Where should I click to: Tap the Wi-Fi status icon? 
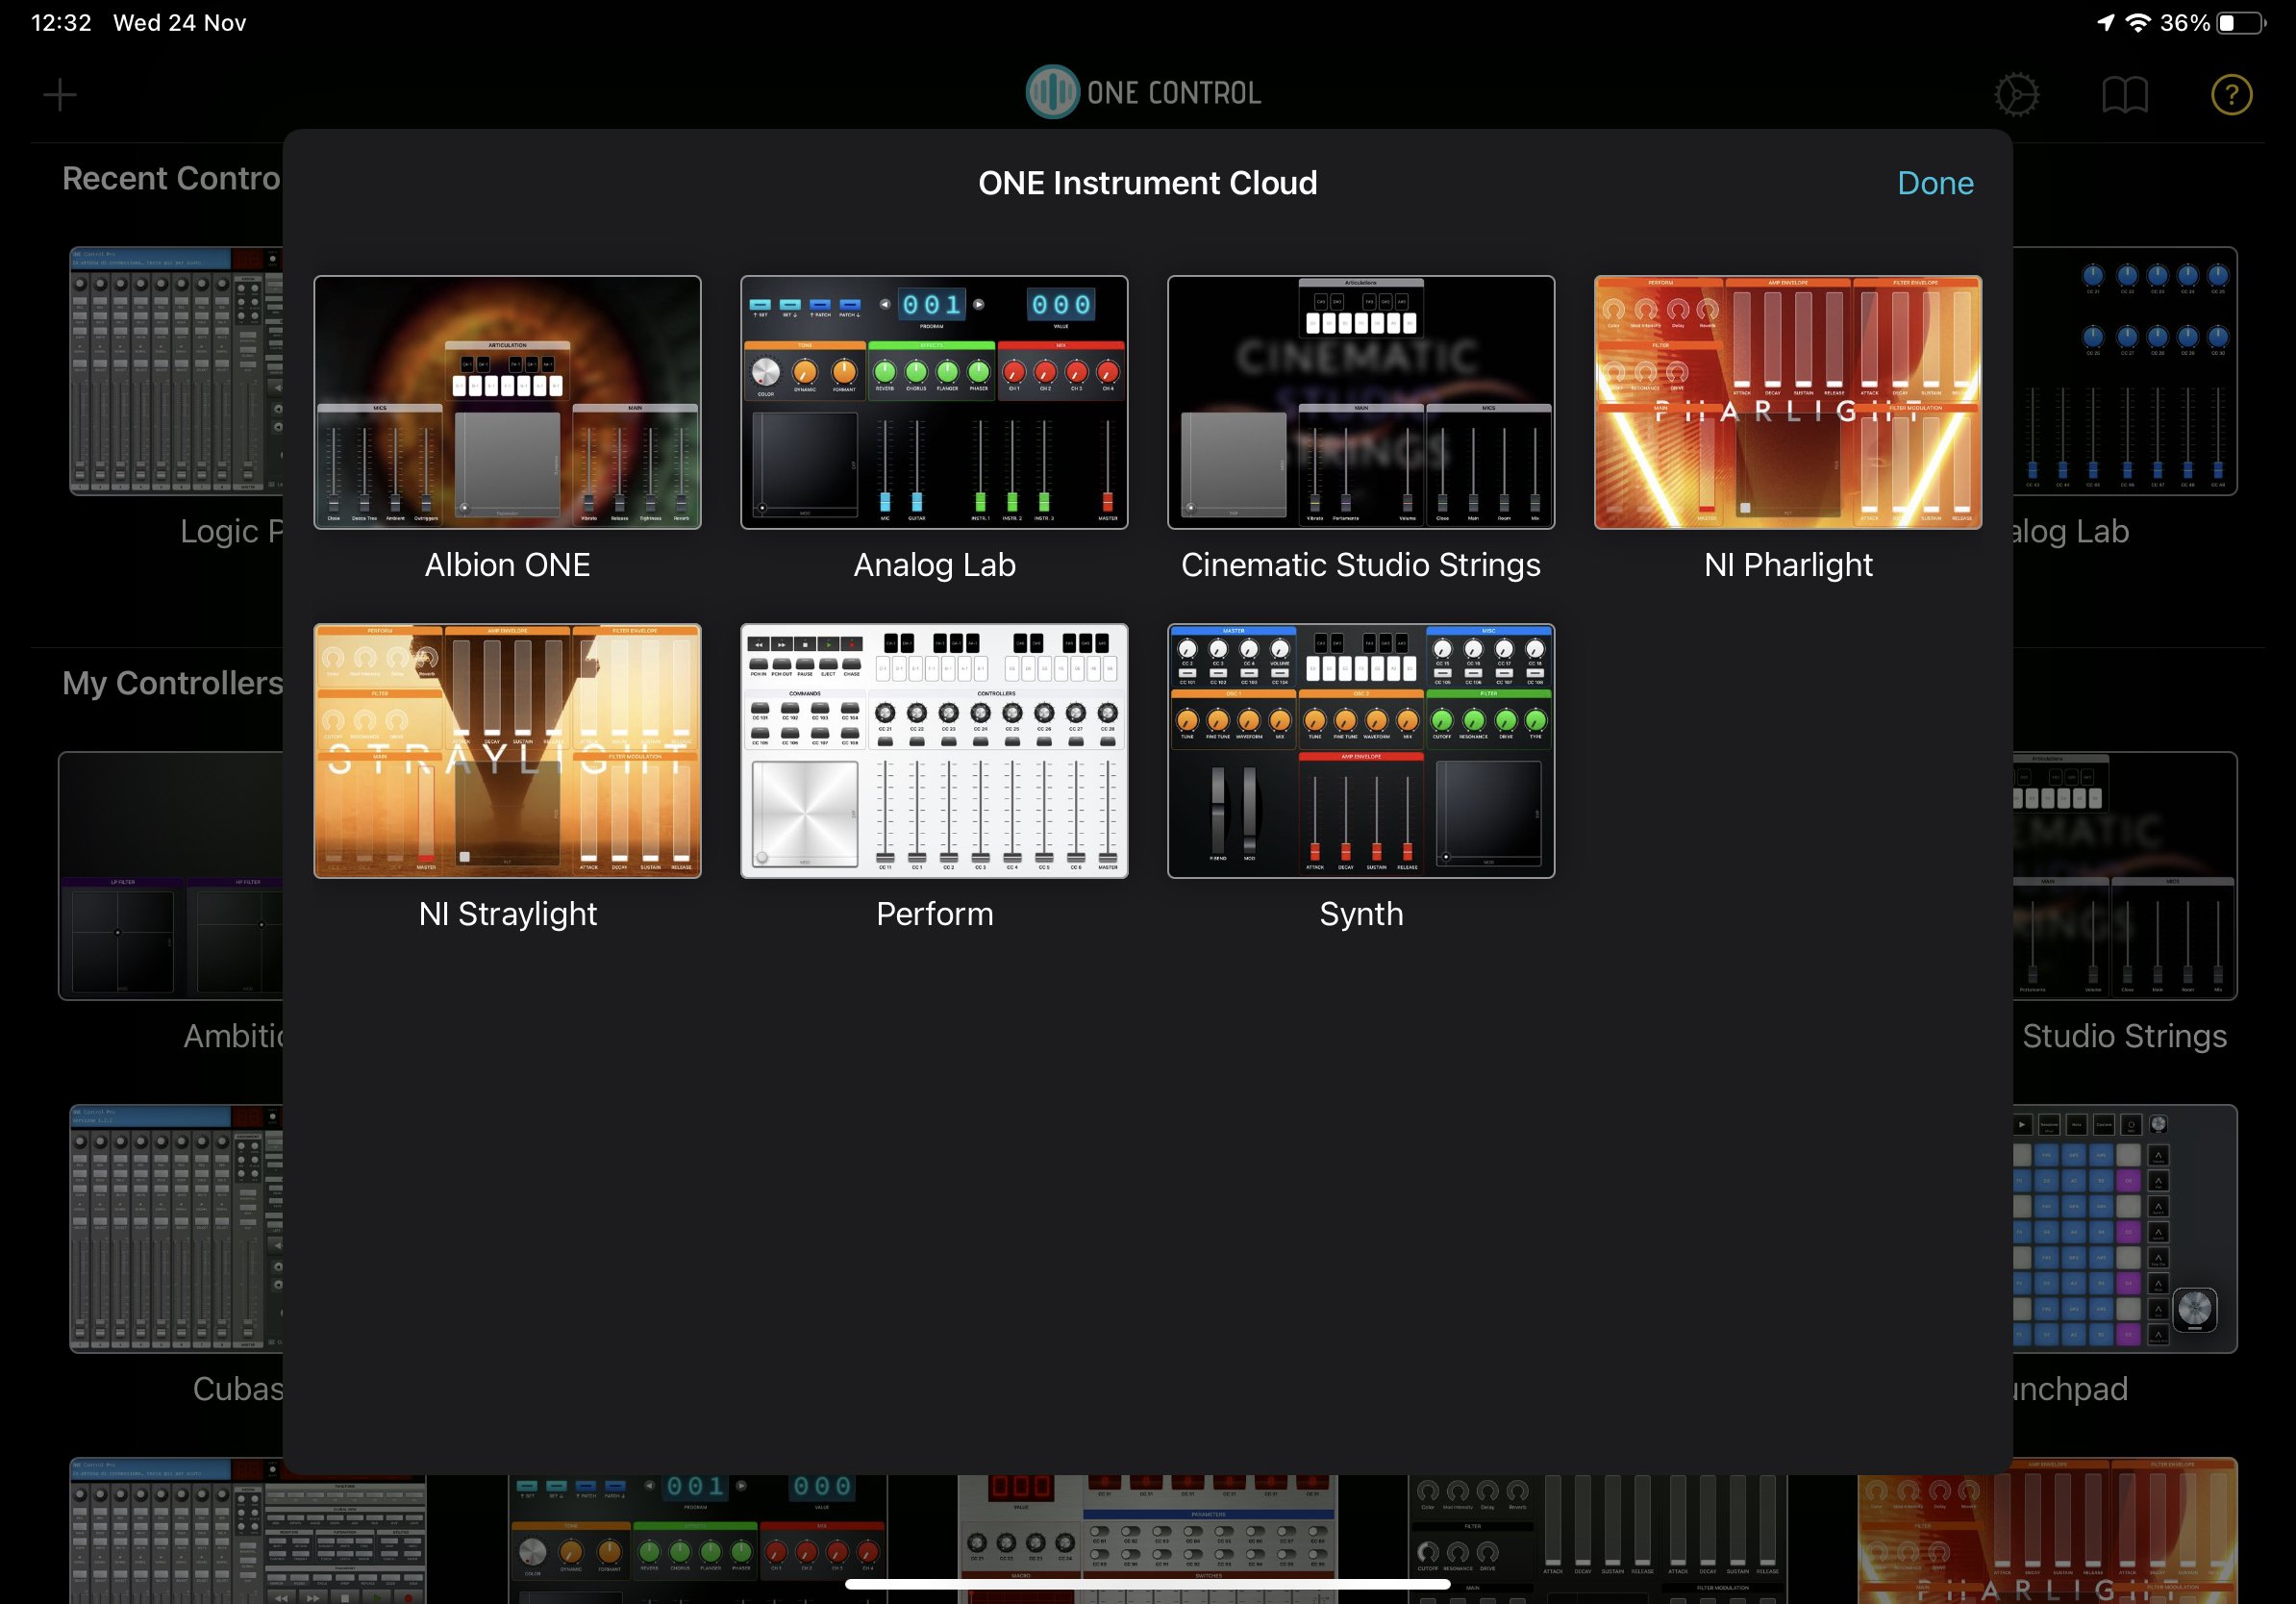click(2138, 22)
